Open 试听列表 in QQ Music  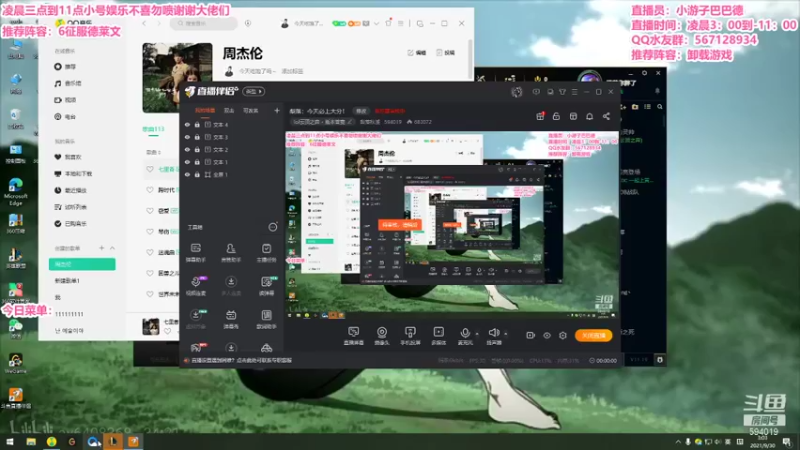click(70, 207)
